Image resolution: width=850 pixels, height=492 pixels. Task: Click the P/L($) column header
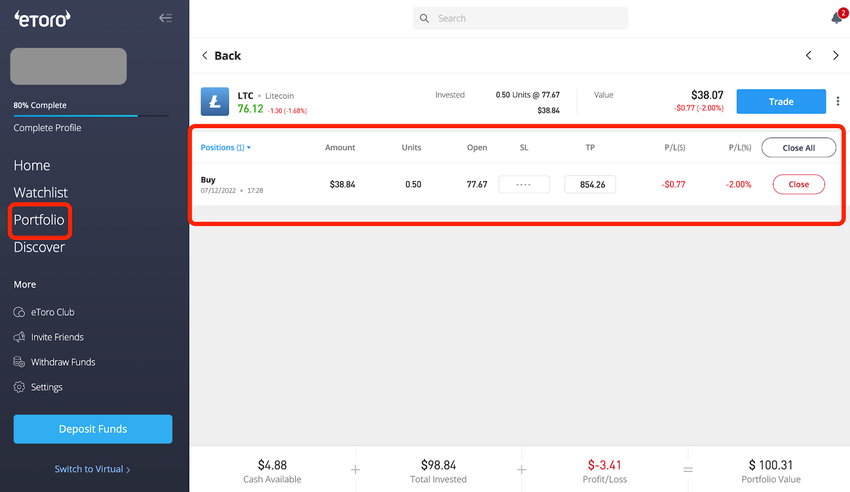[675, 147]
